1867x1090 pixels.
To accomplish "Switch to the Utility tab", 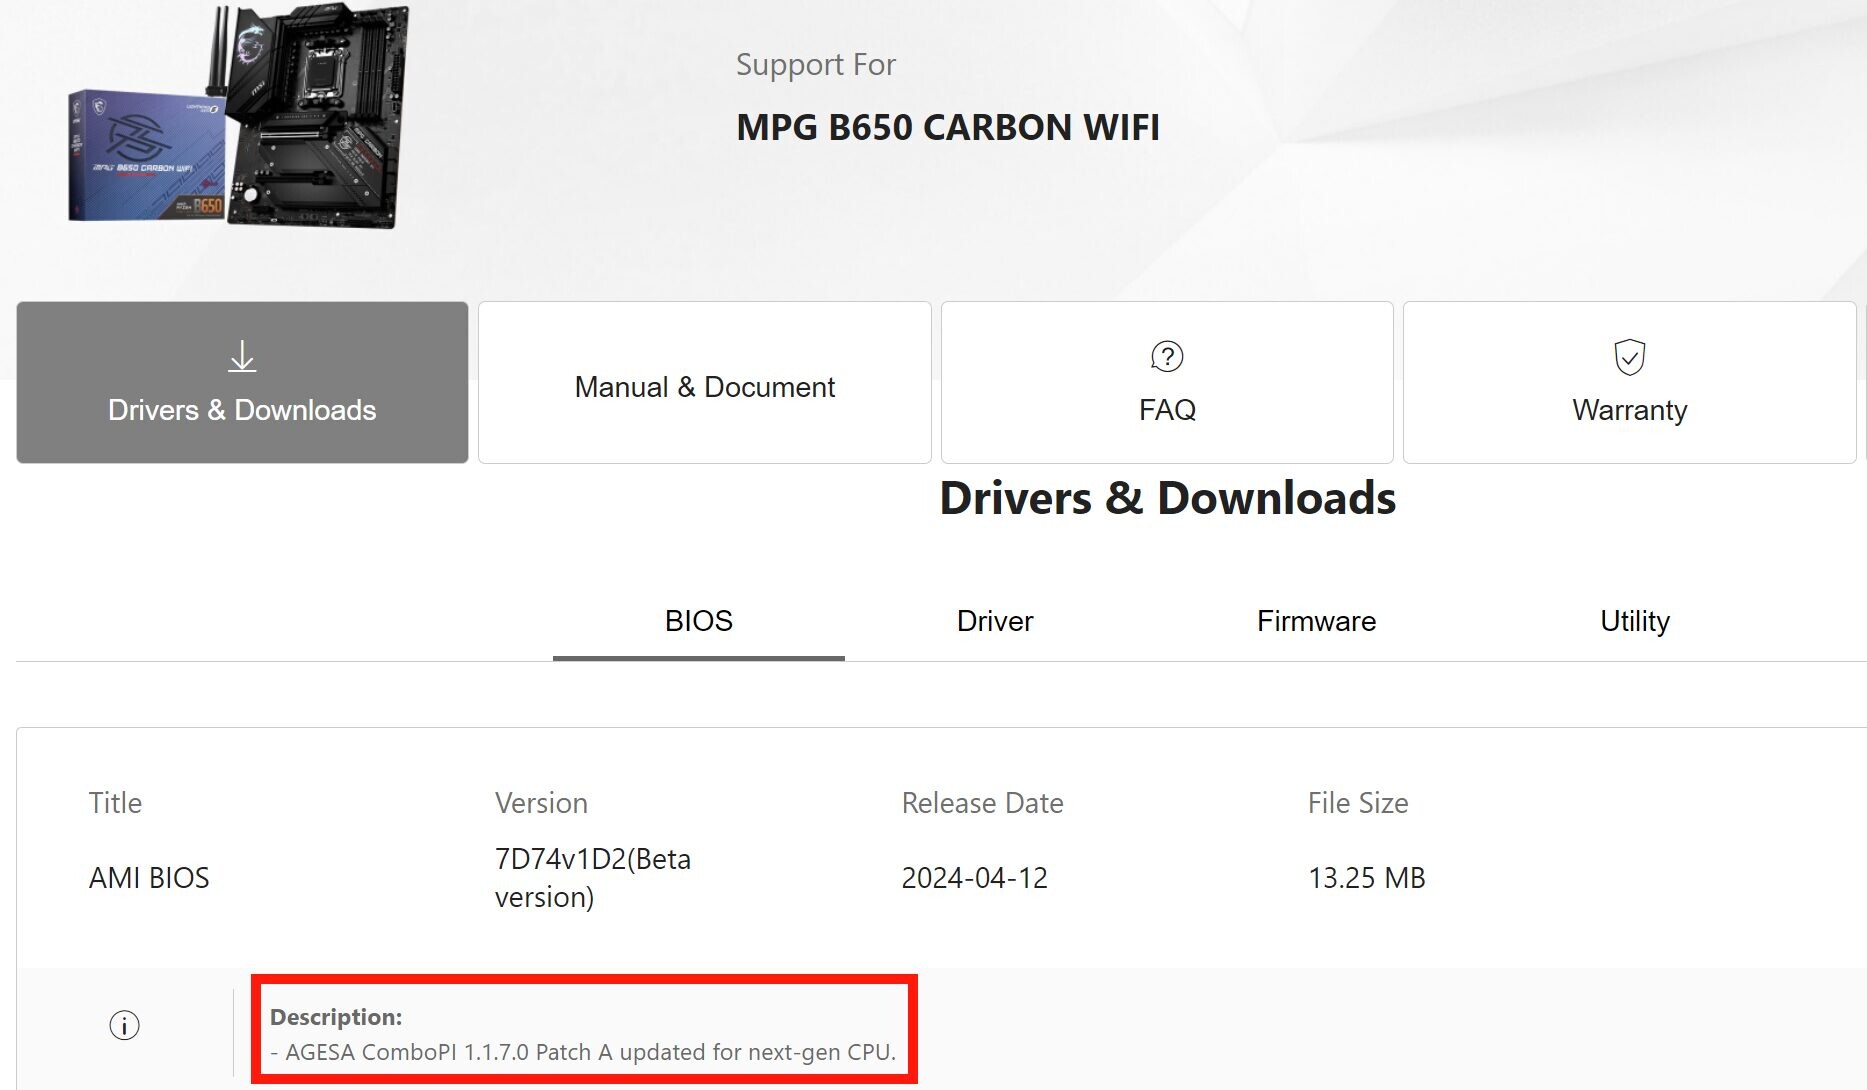I will [x=1635, y=621].
